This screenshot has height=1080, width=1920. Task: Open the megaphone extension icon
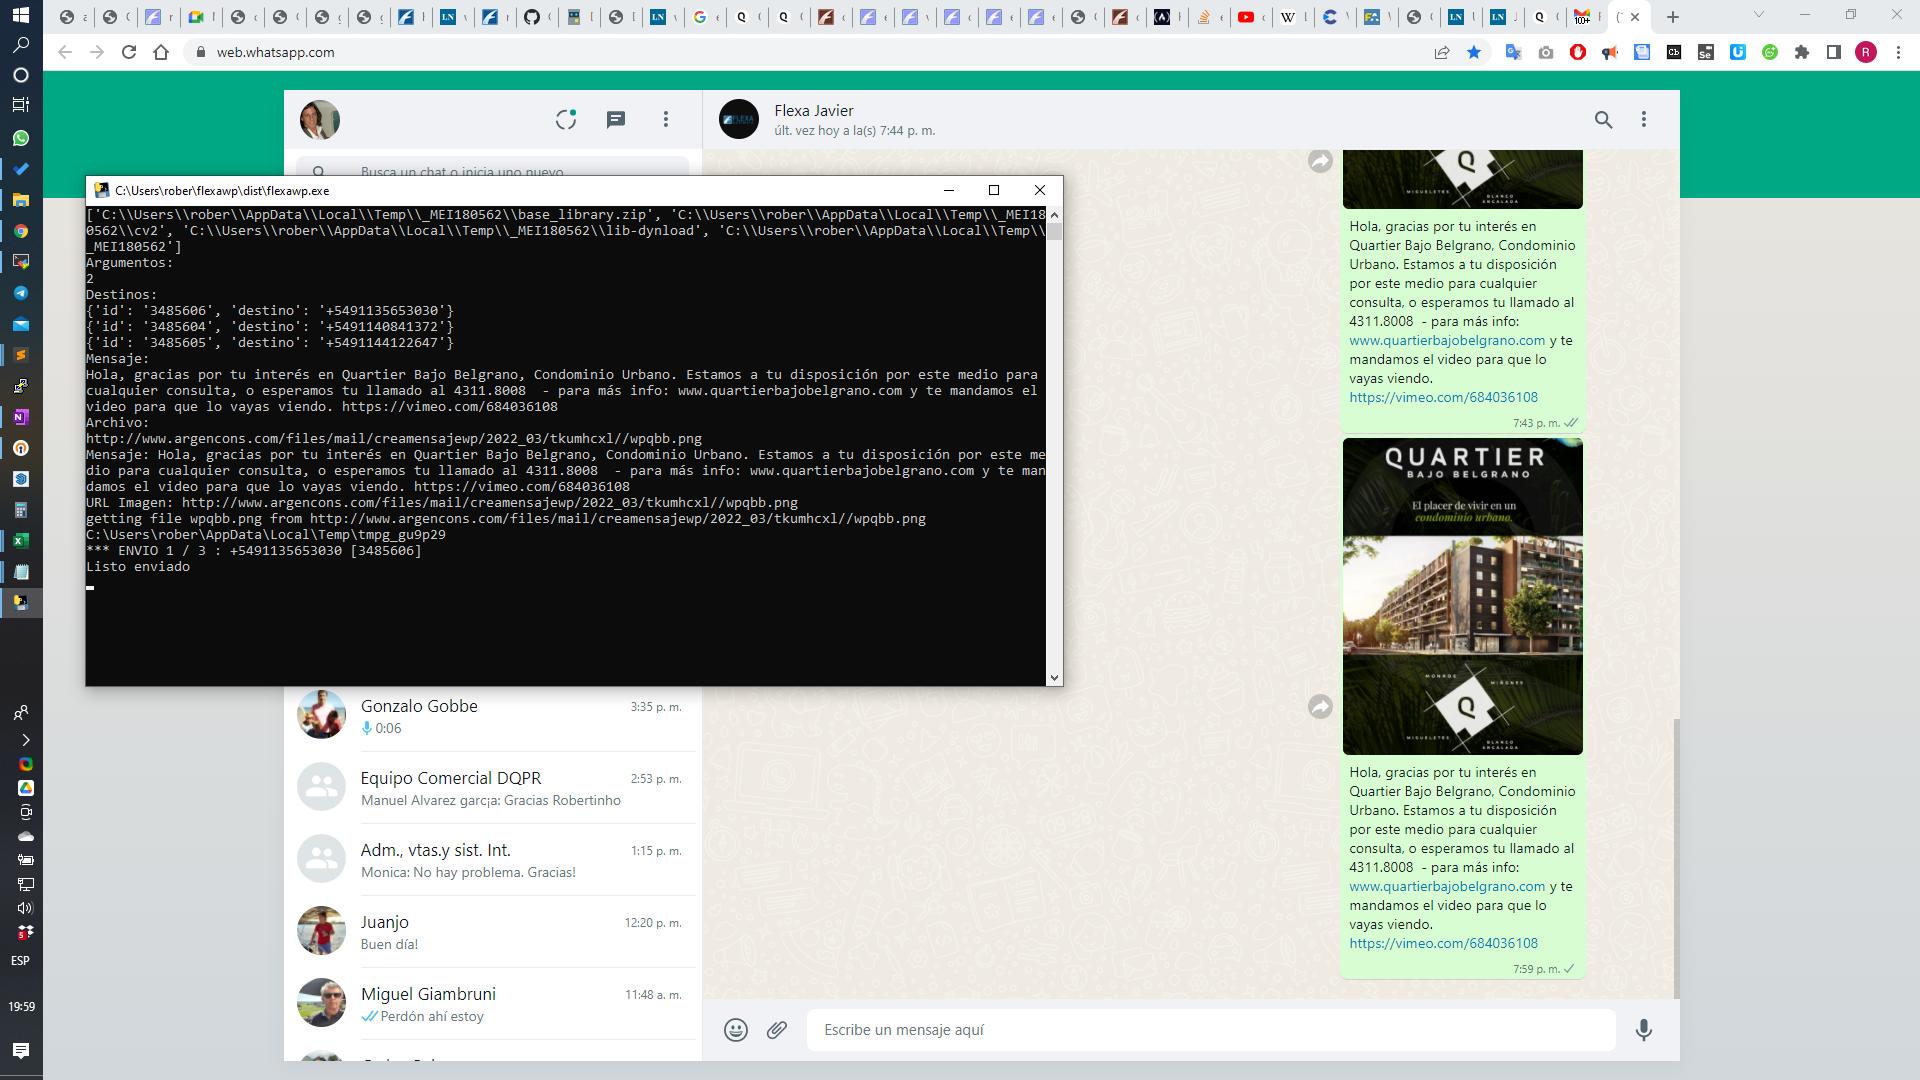pyautogui.click(x=1610, y=53)
